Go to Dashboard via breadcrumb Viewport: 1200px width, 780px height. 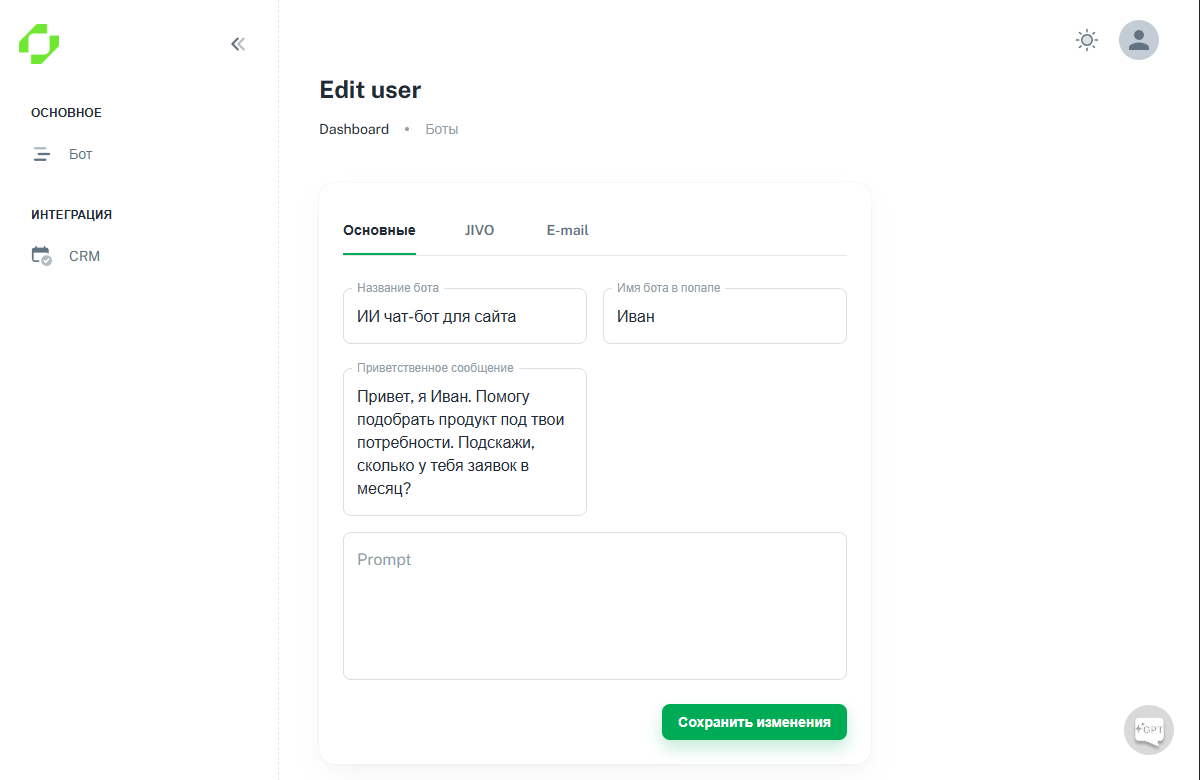pyautogui.click(x=354, y=129)
